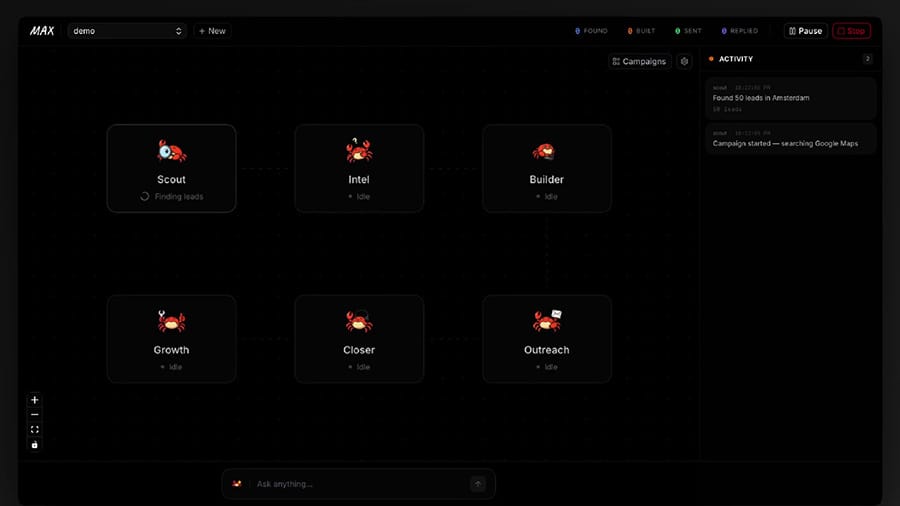This screenshot has width=900, height=506.
Task: Select the Intel crab icon
Action: pyautogui.click(x=358, y=151)
